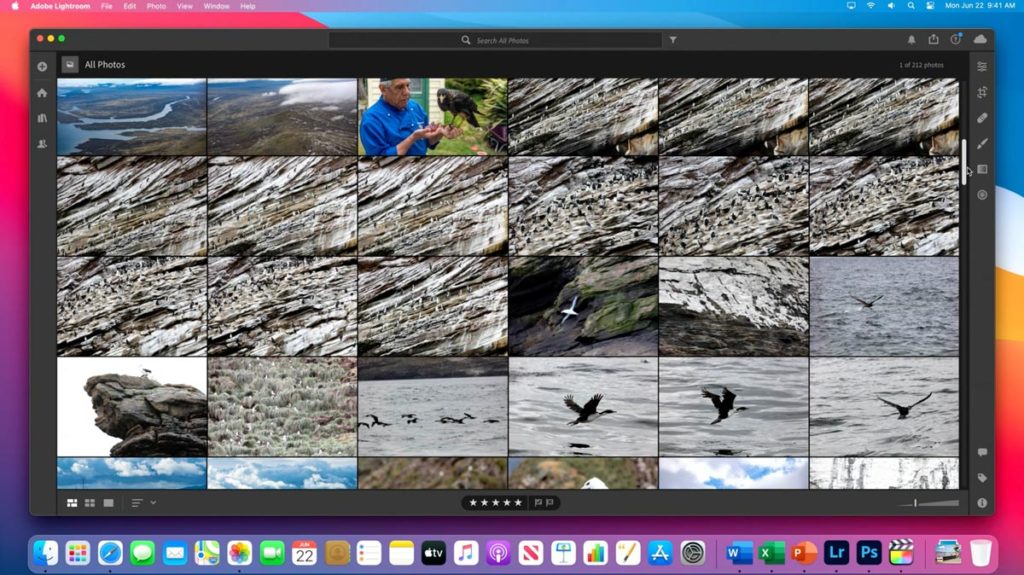Select the rock outcrop on white sky photo
The image size is (1024, 575).
(132, 406)
